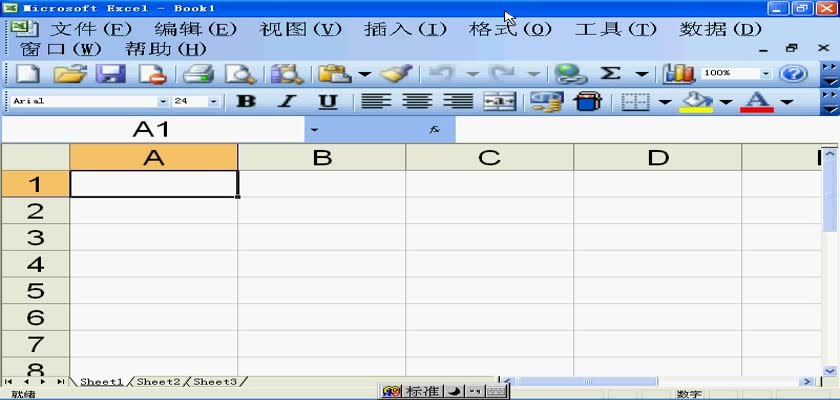Save the workbook using the floppy disk icon

coord(109,74)
